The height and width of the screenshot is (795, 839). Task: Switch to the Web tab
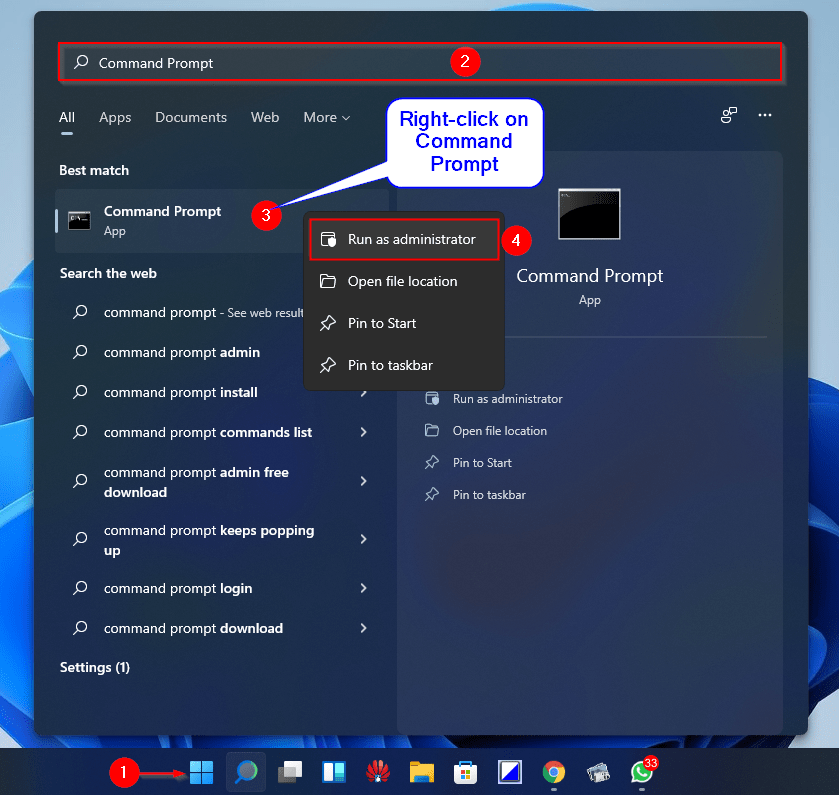click(x=265, y=117)
